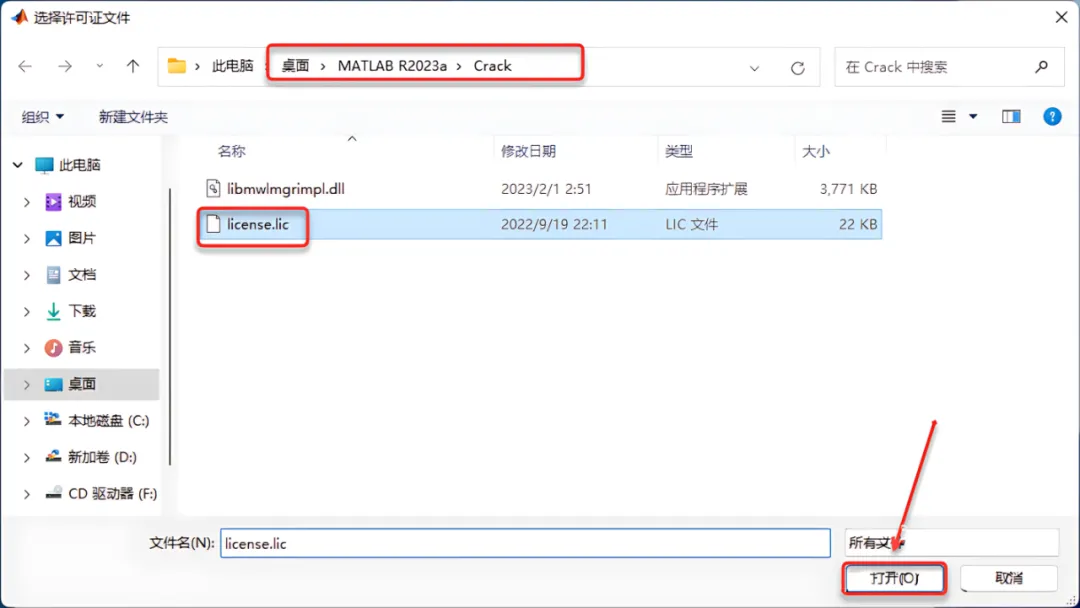Expand the 下载 tree node
Image resolution: width=1080 pixels, height=608 pixels.
click(27, 311)
